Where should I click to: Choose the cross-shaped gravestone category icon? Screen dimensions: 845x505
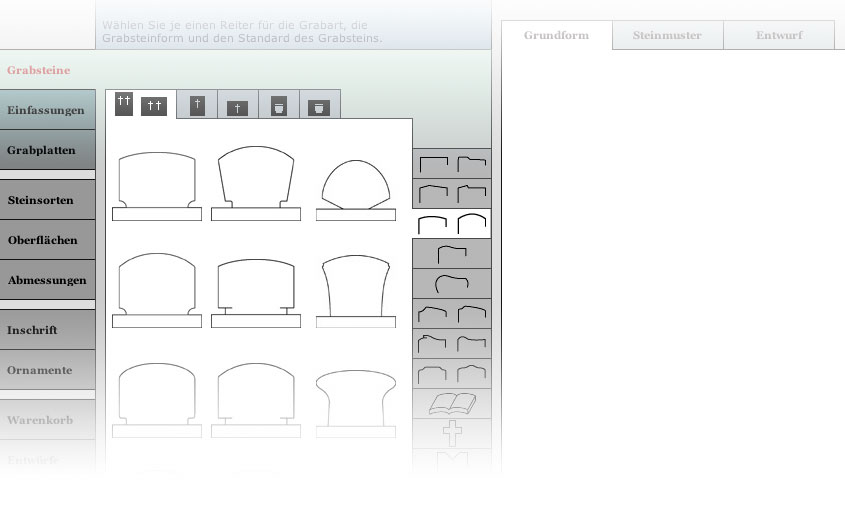pos(452,433)
